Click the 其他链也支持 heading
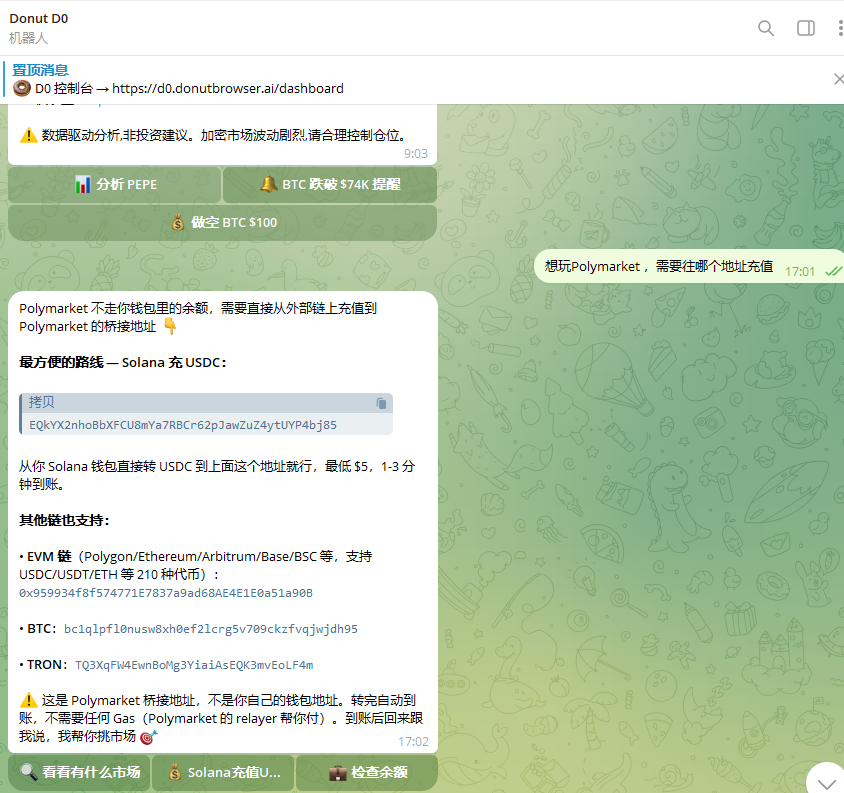Viewport: 844px width, 793px height. (x=65, y=520)
